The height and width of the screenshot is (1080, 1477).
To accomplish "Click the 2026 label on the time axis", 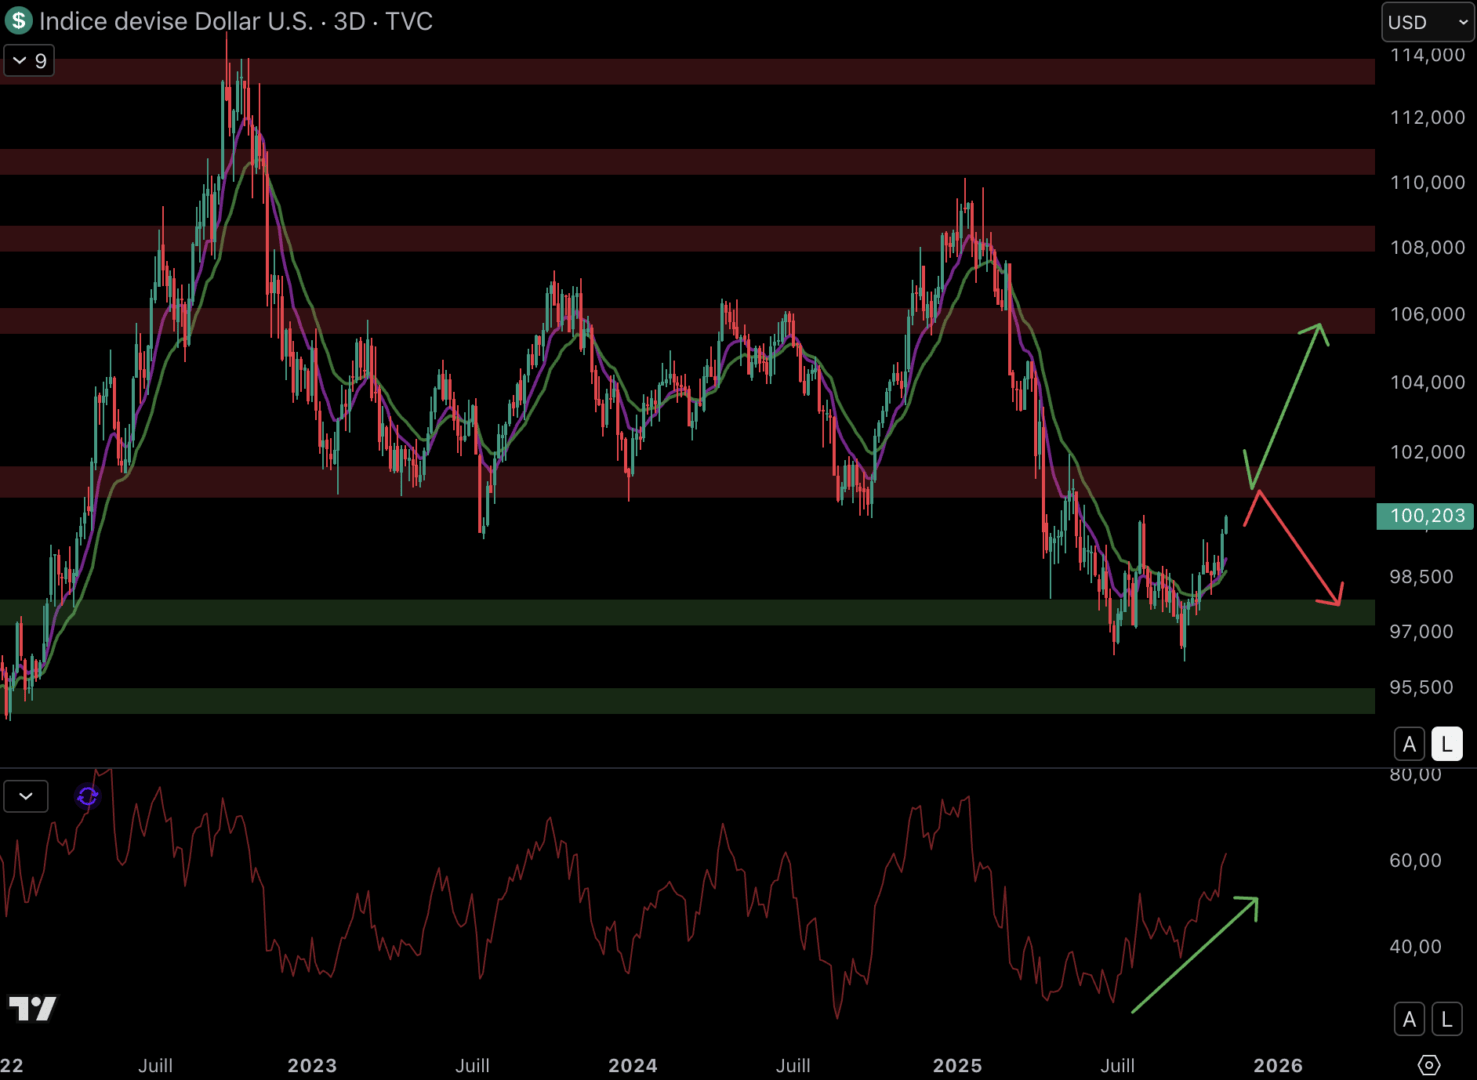I will point(1278,1065).
